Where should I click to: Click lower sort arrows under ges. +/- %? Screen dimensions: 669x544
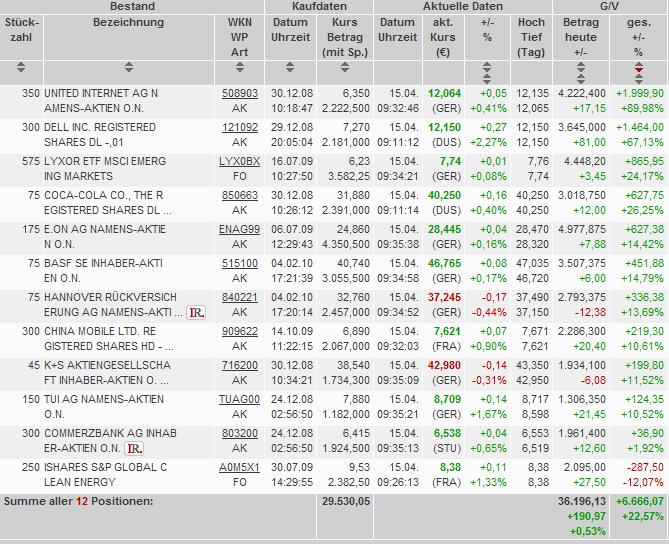tap(639, 79)
